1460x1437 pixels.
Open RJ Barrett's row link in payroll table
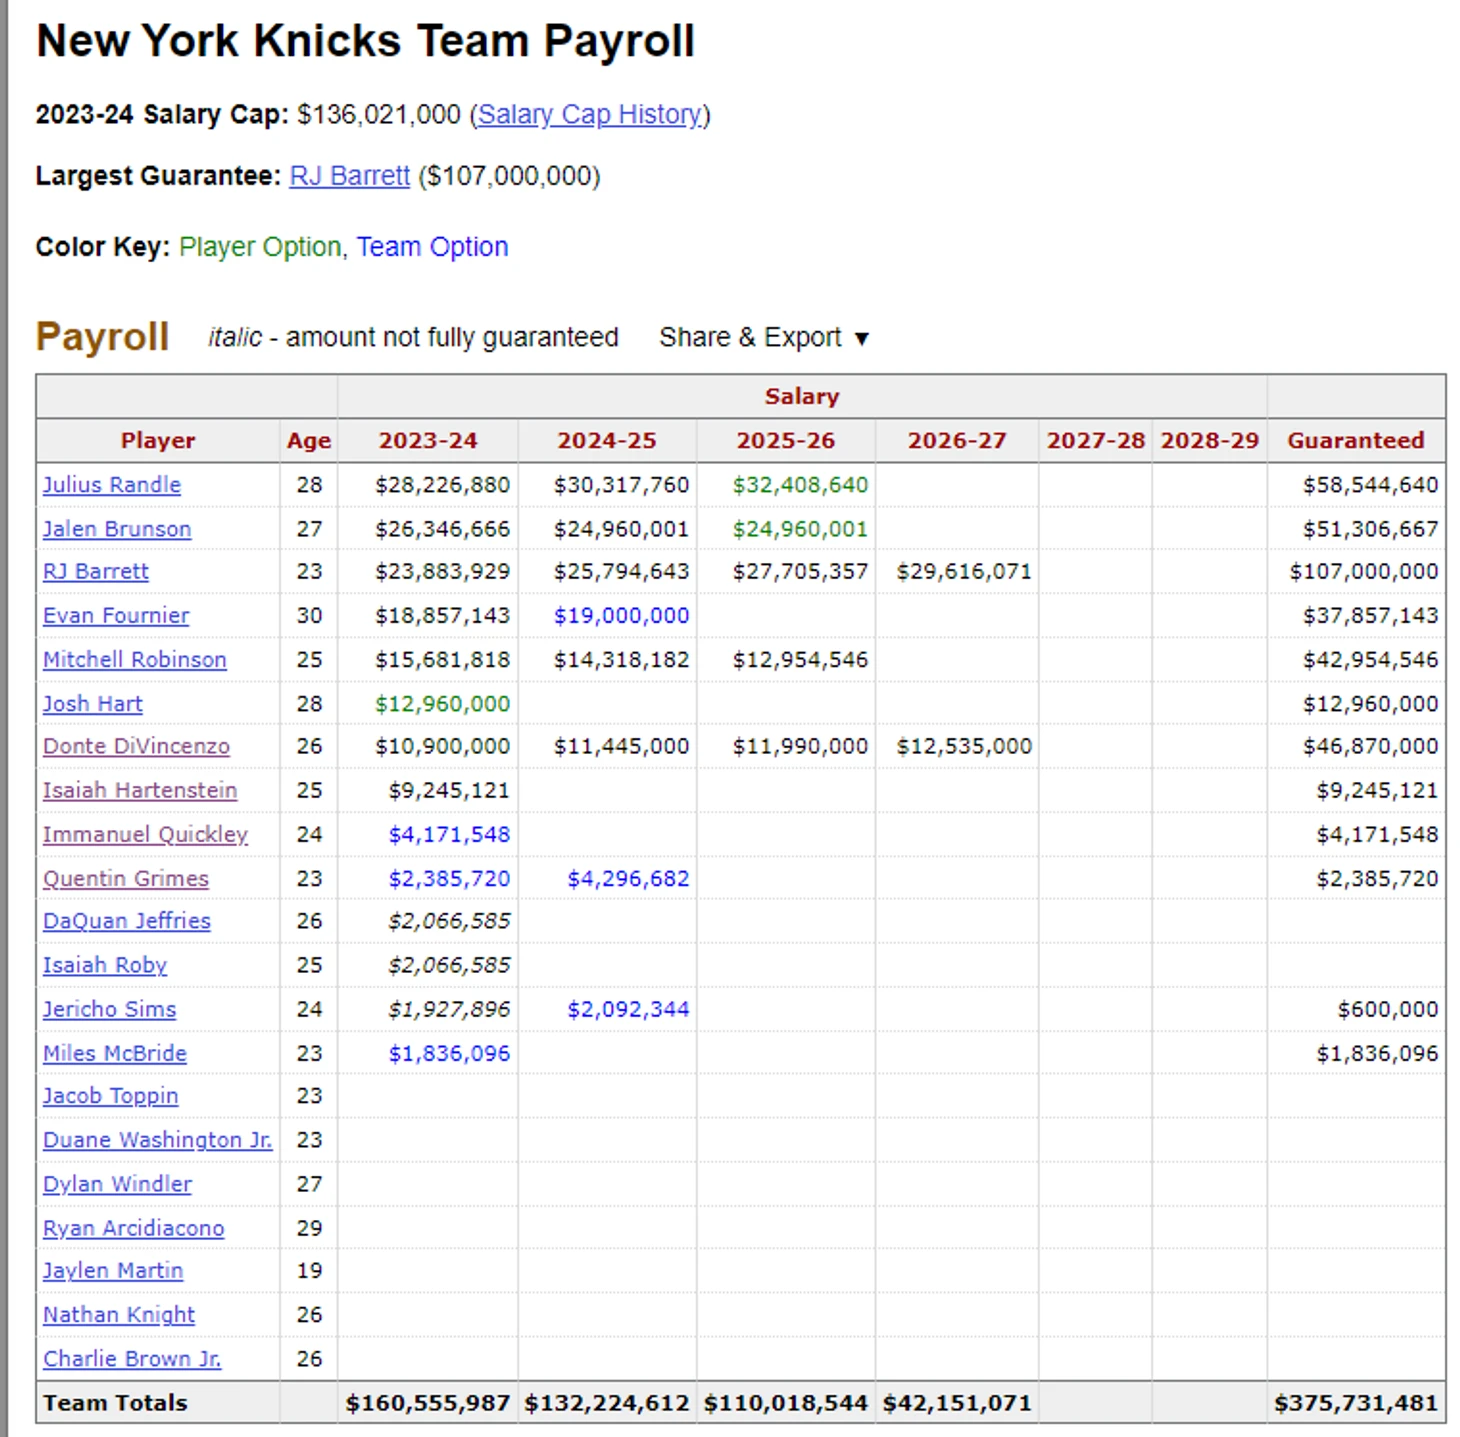[96, 572]
